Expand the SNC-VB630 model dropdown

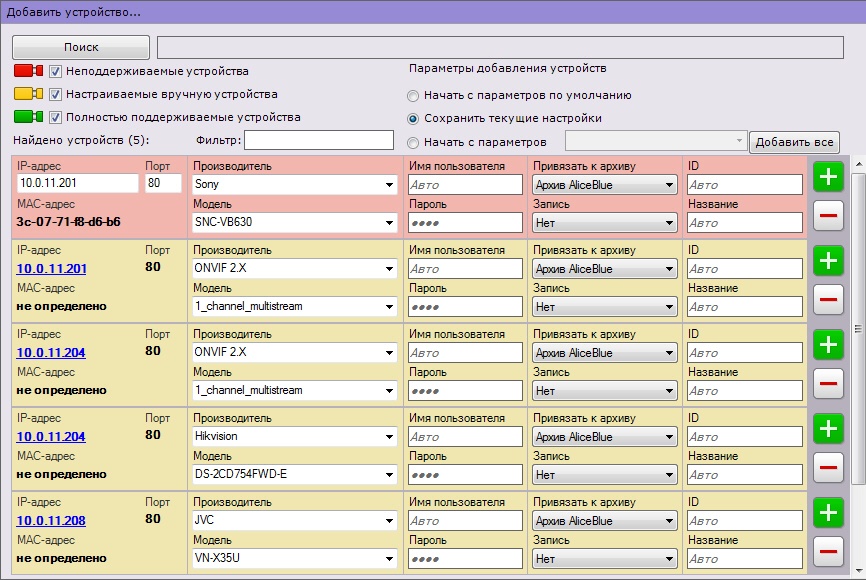(x=294, y=223)
